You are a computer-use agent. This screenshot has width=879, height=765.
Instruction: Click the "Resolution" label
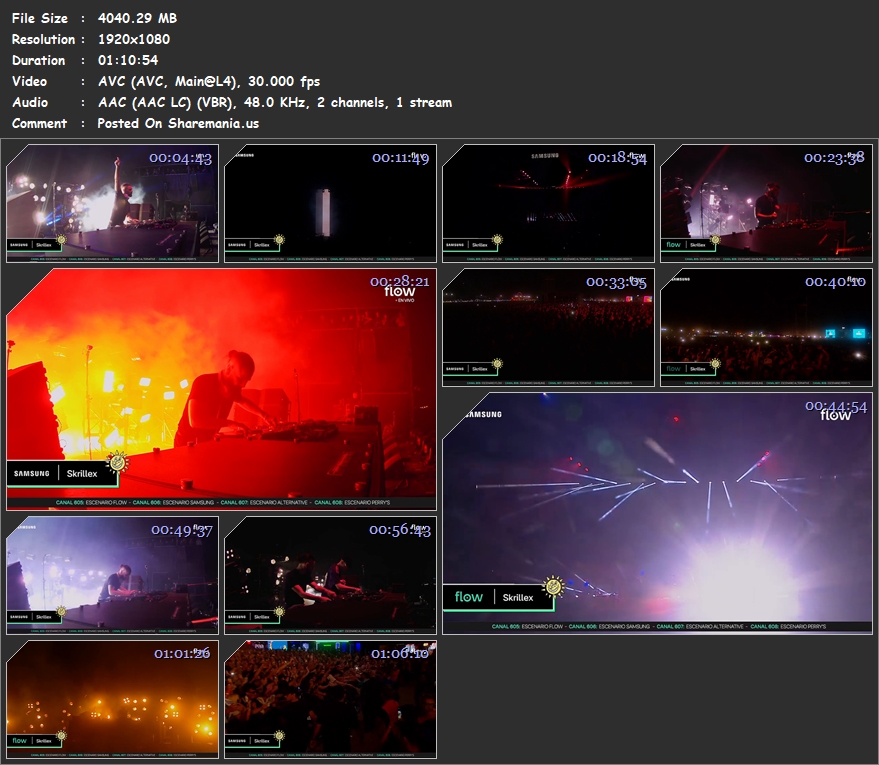pos(43,39)
